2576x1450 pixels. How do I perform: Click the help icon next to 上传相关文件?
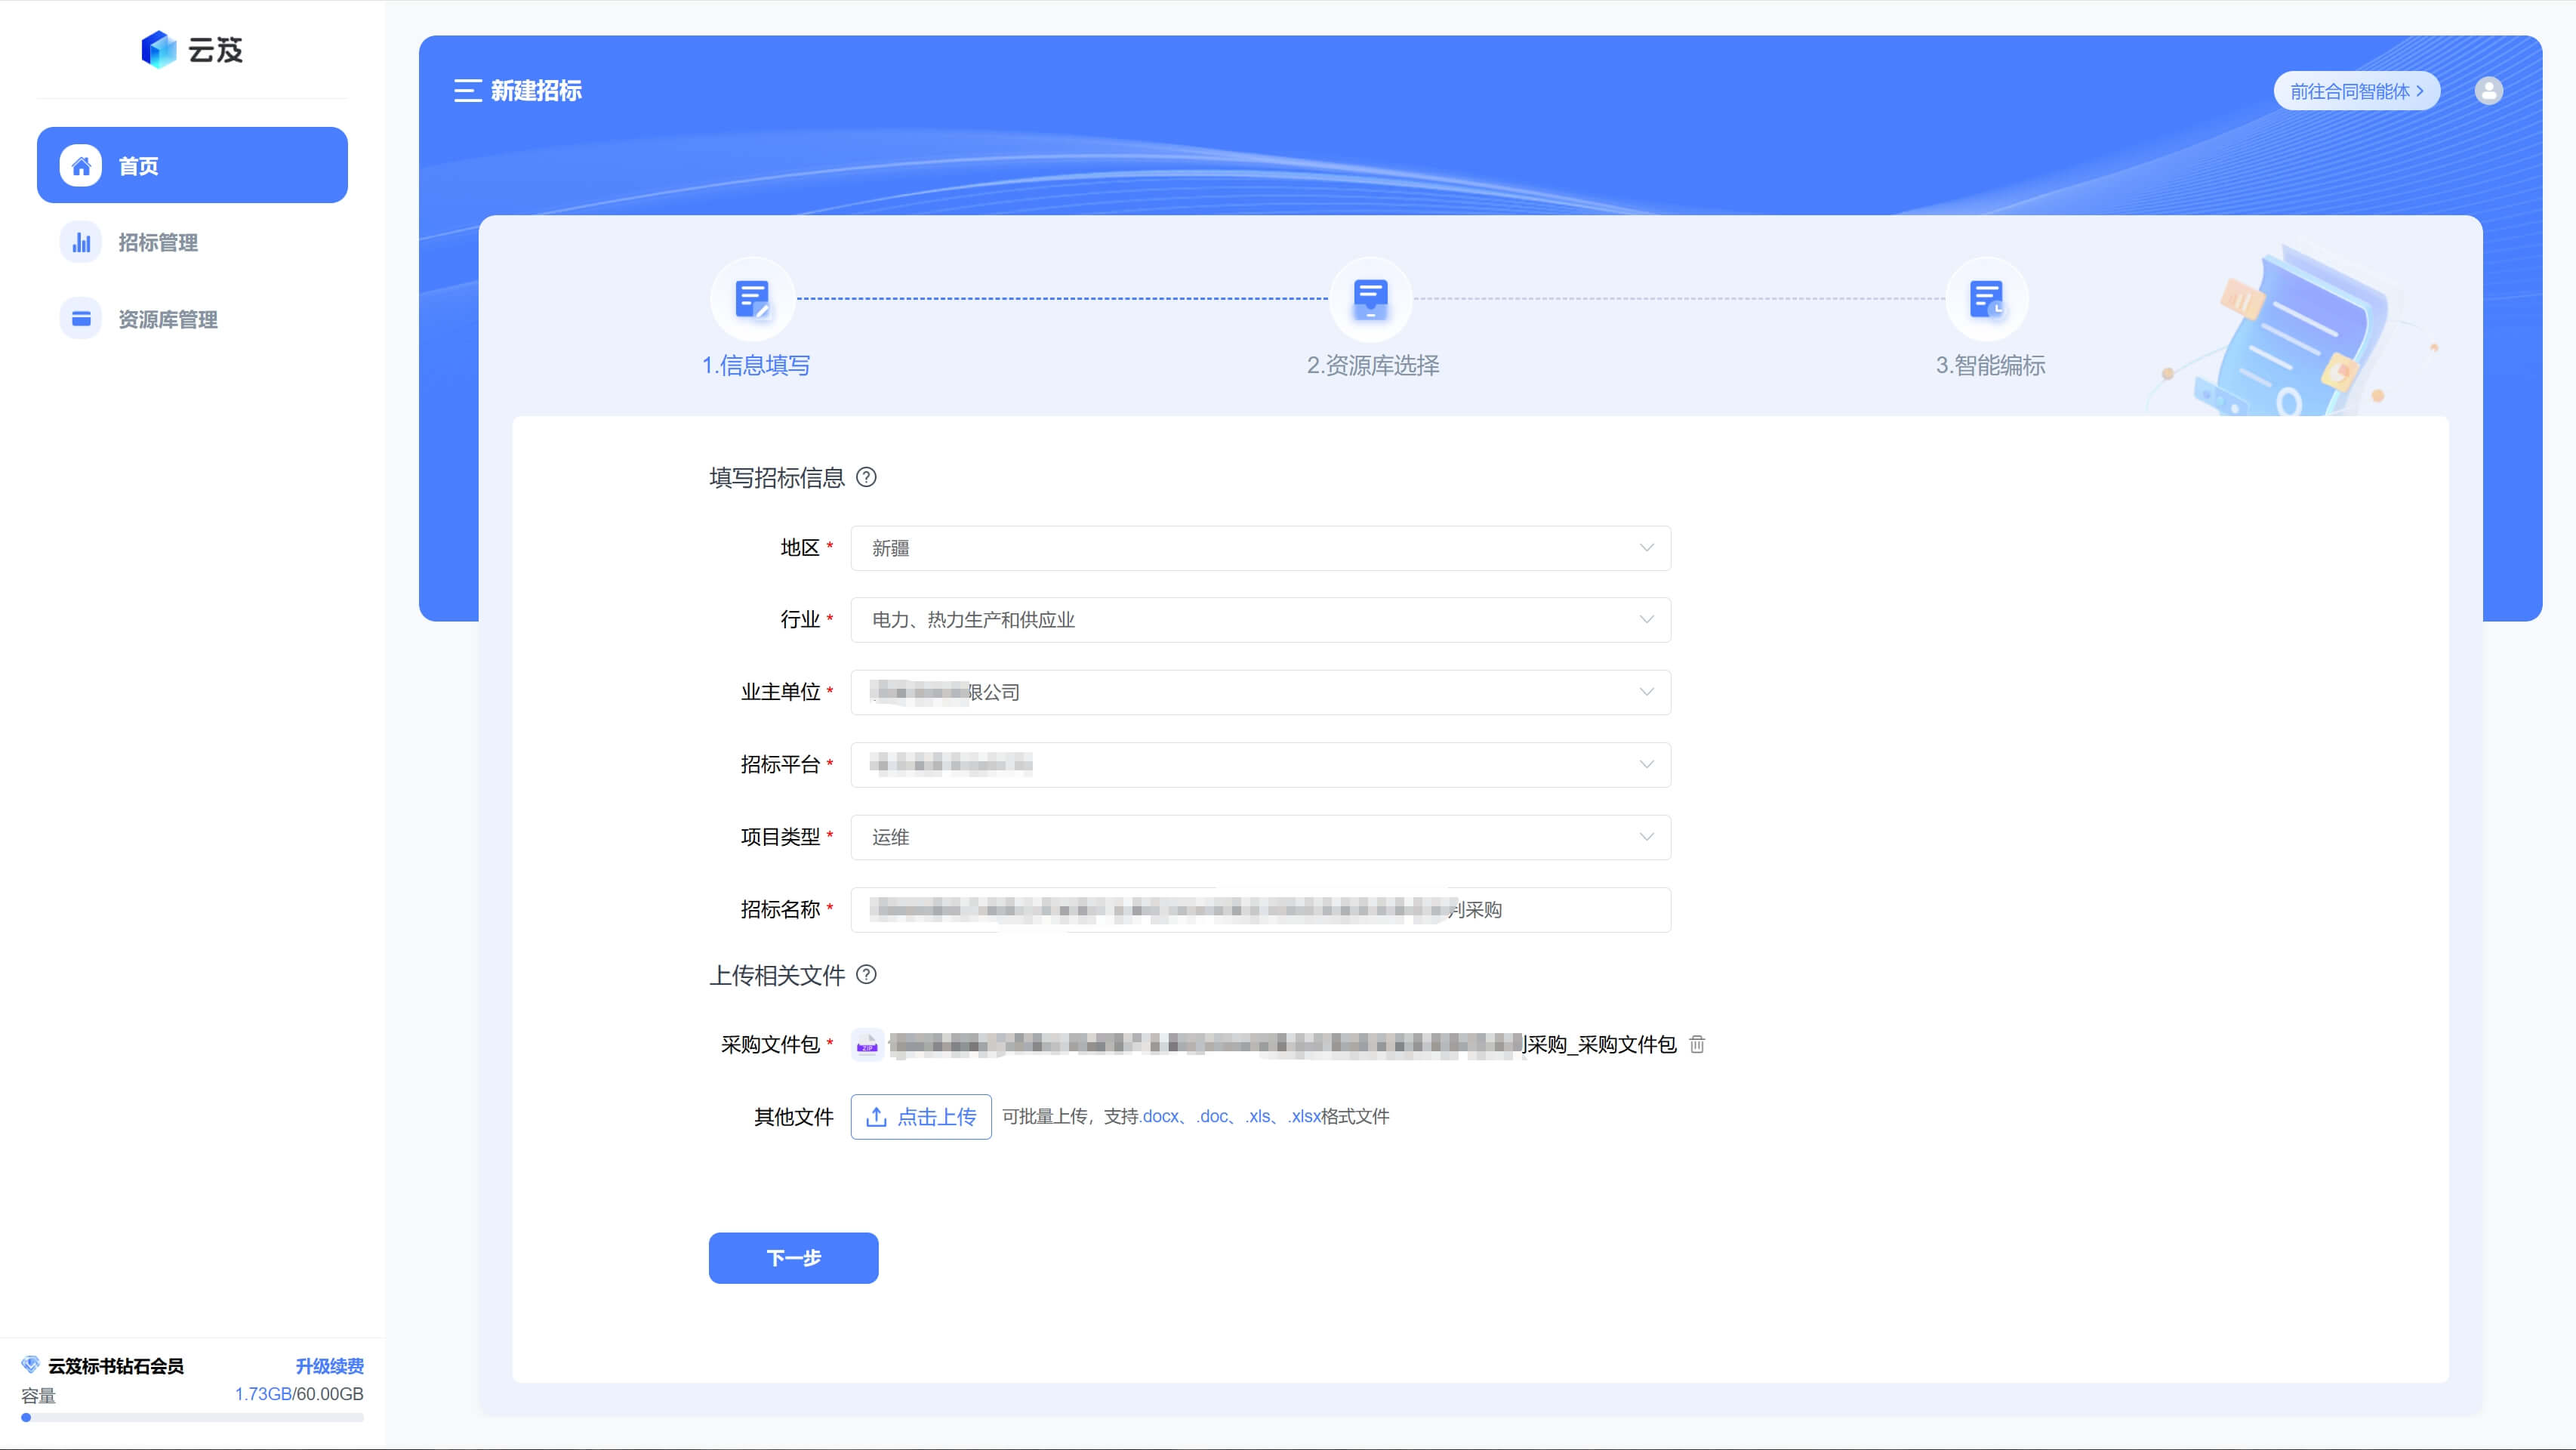(867, 975)
